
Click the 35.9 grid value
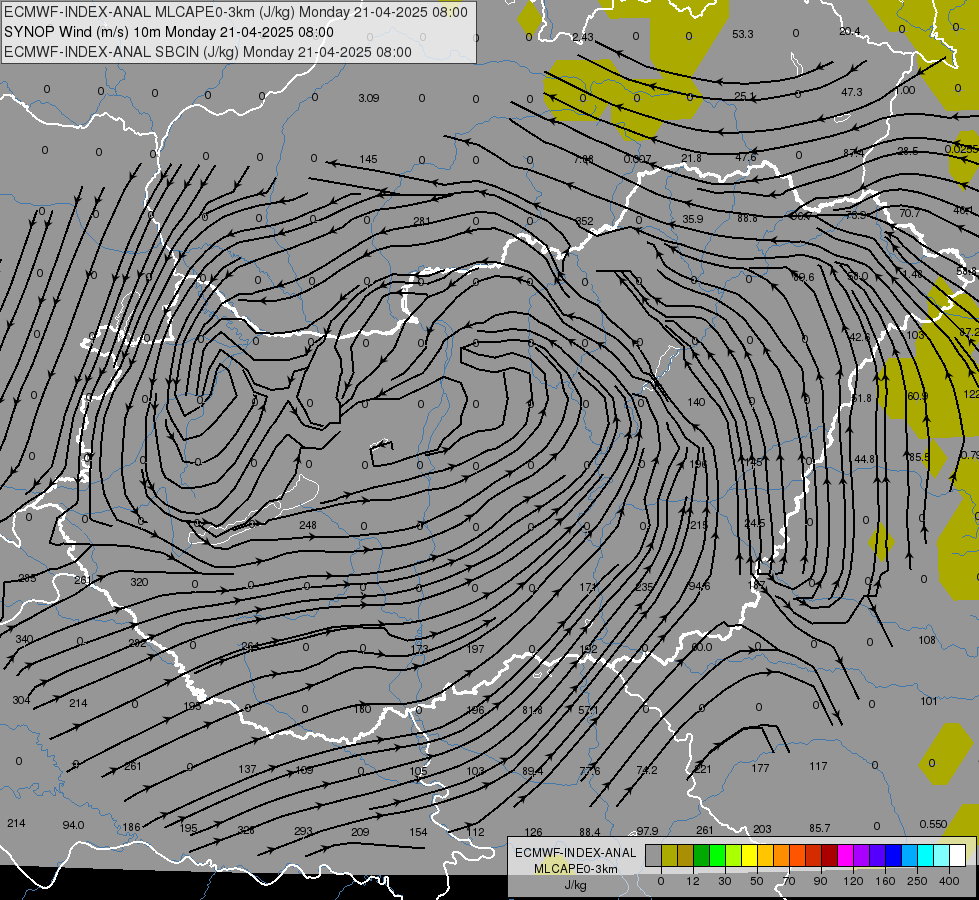point(692,219)
